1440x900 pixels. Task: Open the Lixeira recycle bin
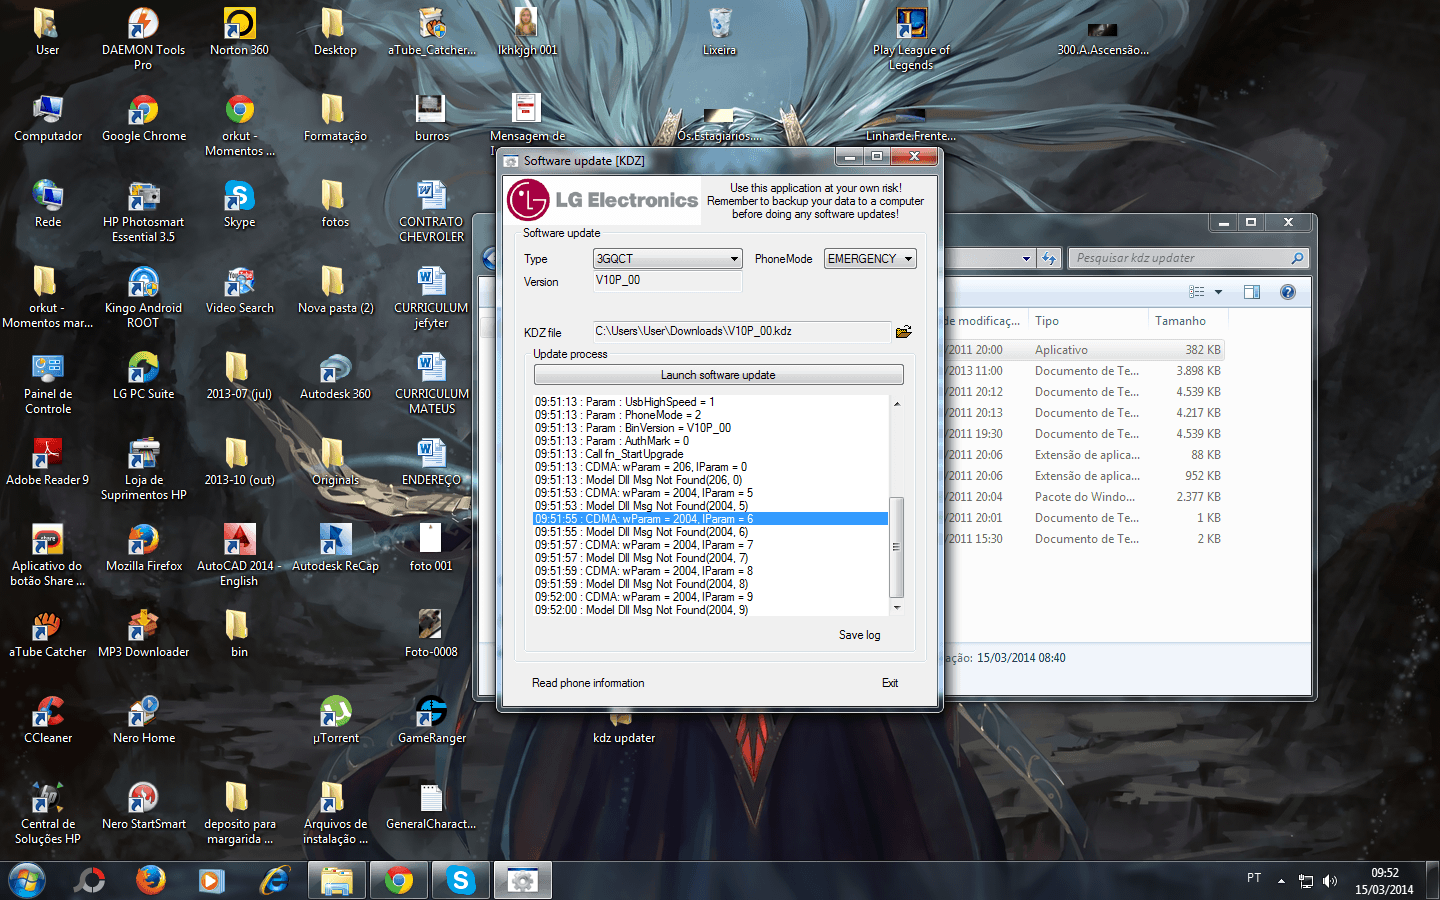pyautogui.click(x=719, y=32)
